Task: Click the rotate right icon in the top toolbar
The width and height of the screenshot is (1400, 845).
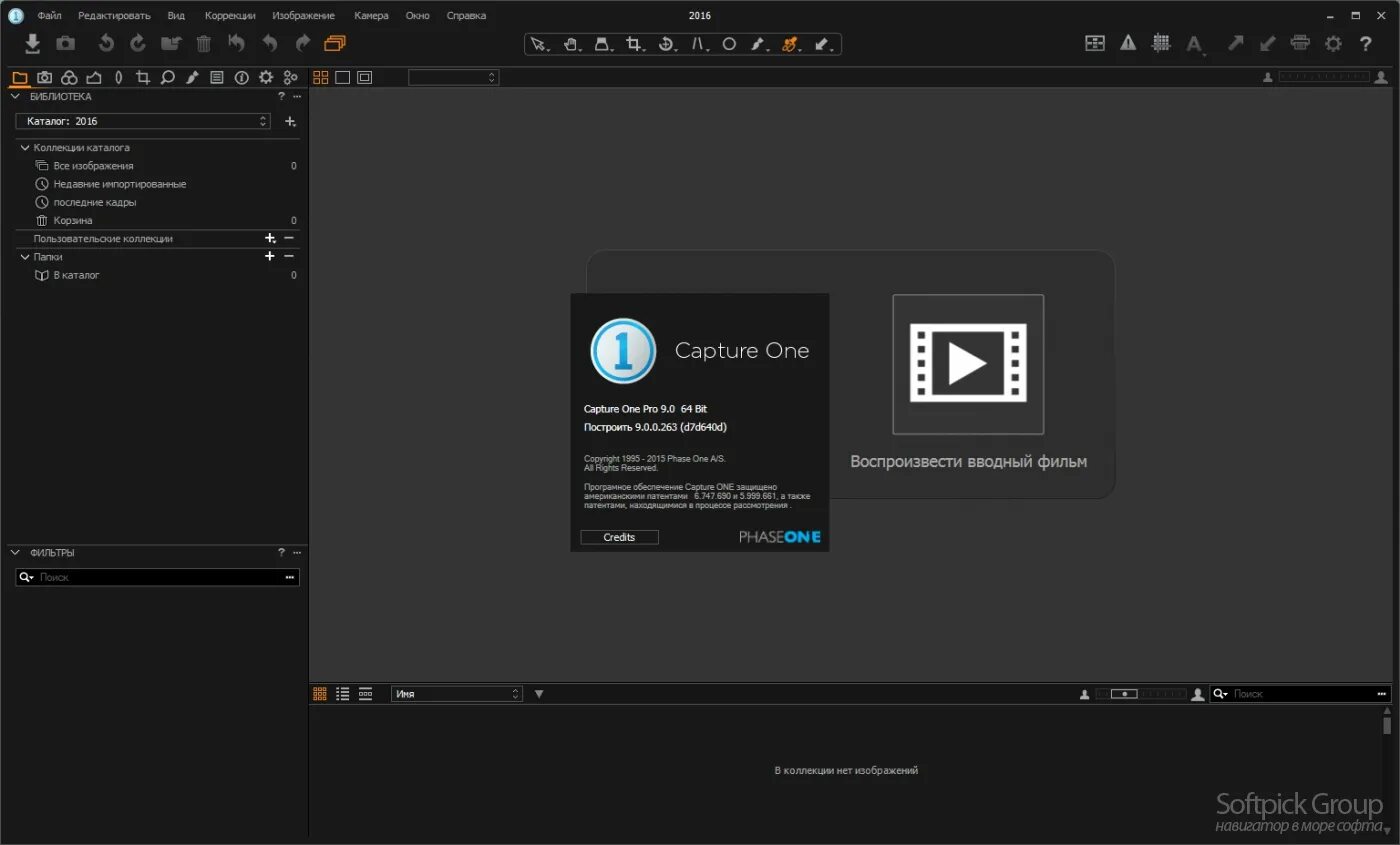Action: coord(138,43)
